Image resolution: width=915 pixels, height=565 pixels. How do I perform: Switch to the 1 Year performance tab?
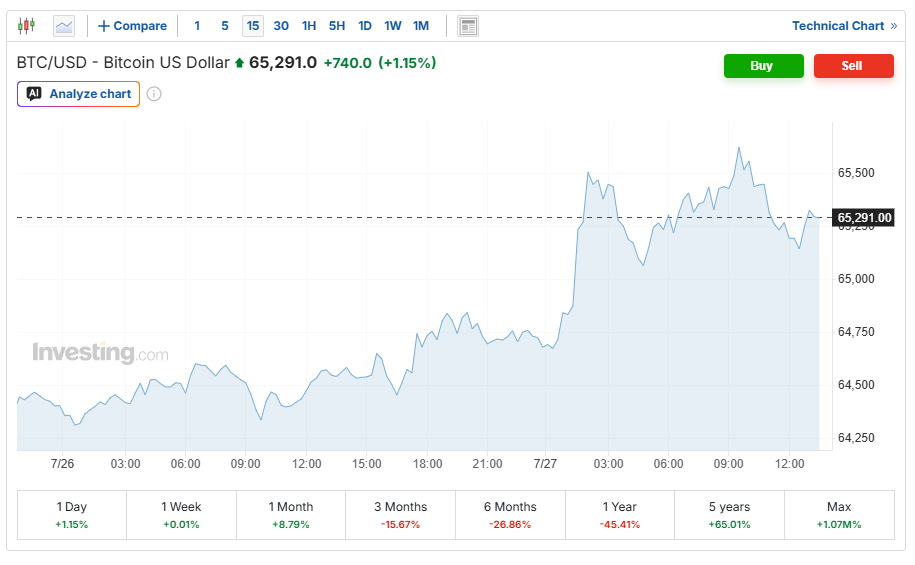click(x=620, y=515)
